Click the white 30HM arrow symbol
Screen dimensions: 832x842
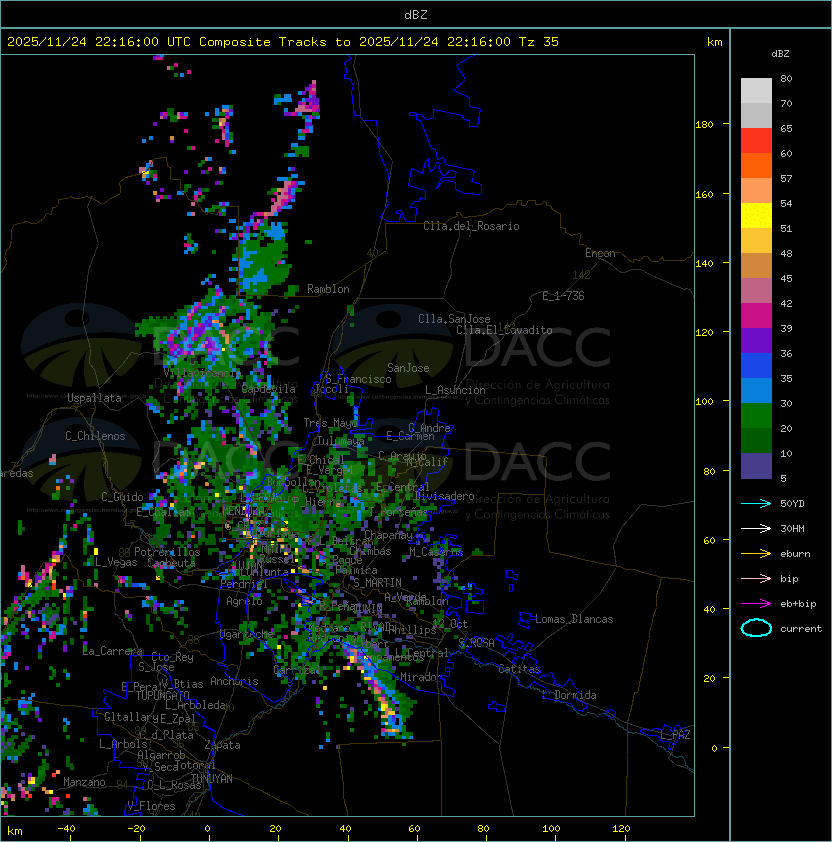tap(756, 529)
